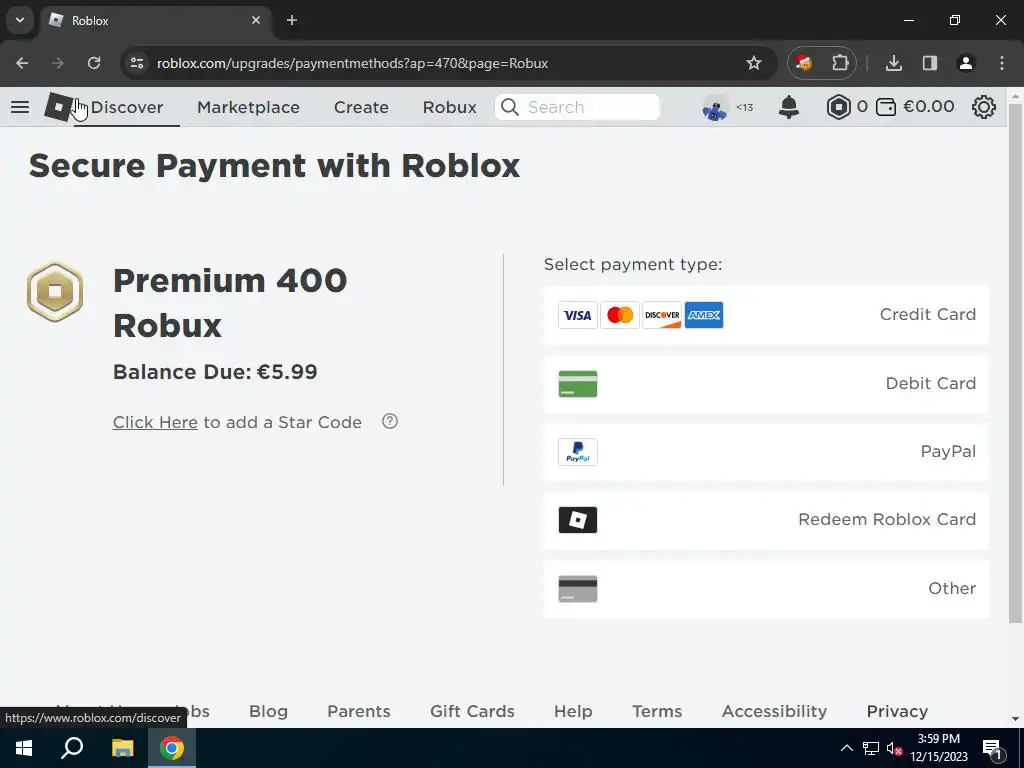
Task: Click the Premium 400 Robux coin icon
Action: tap(55, 291)
